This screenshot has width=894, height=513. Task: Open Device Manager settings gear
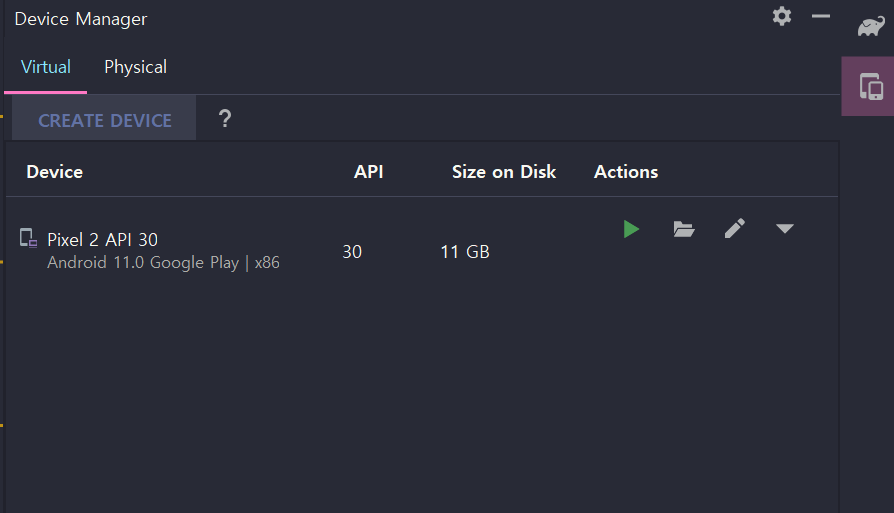tap(782, 16)
